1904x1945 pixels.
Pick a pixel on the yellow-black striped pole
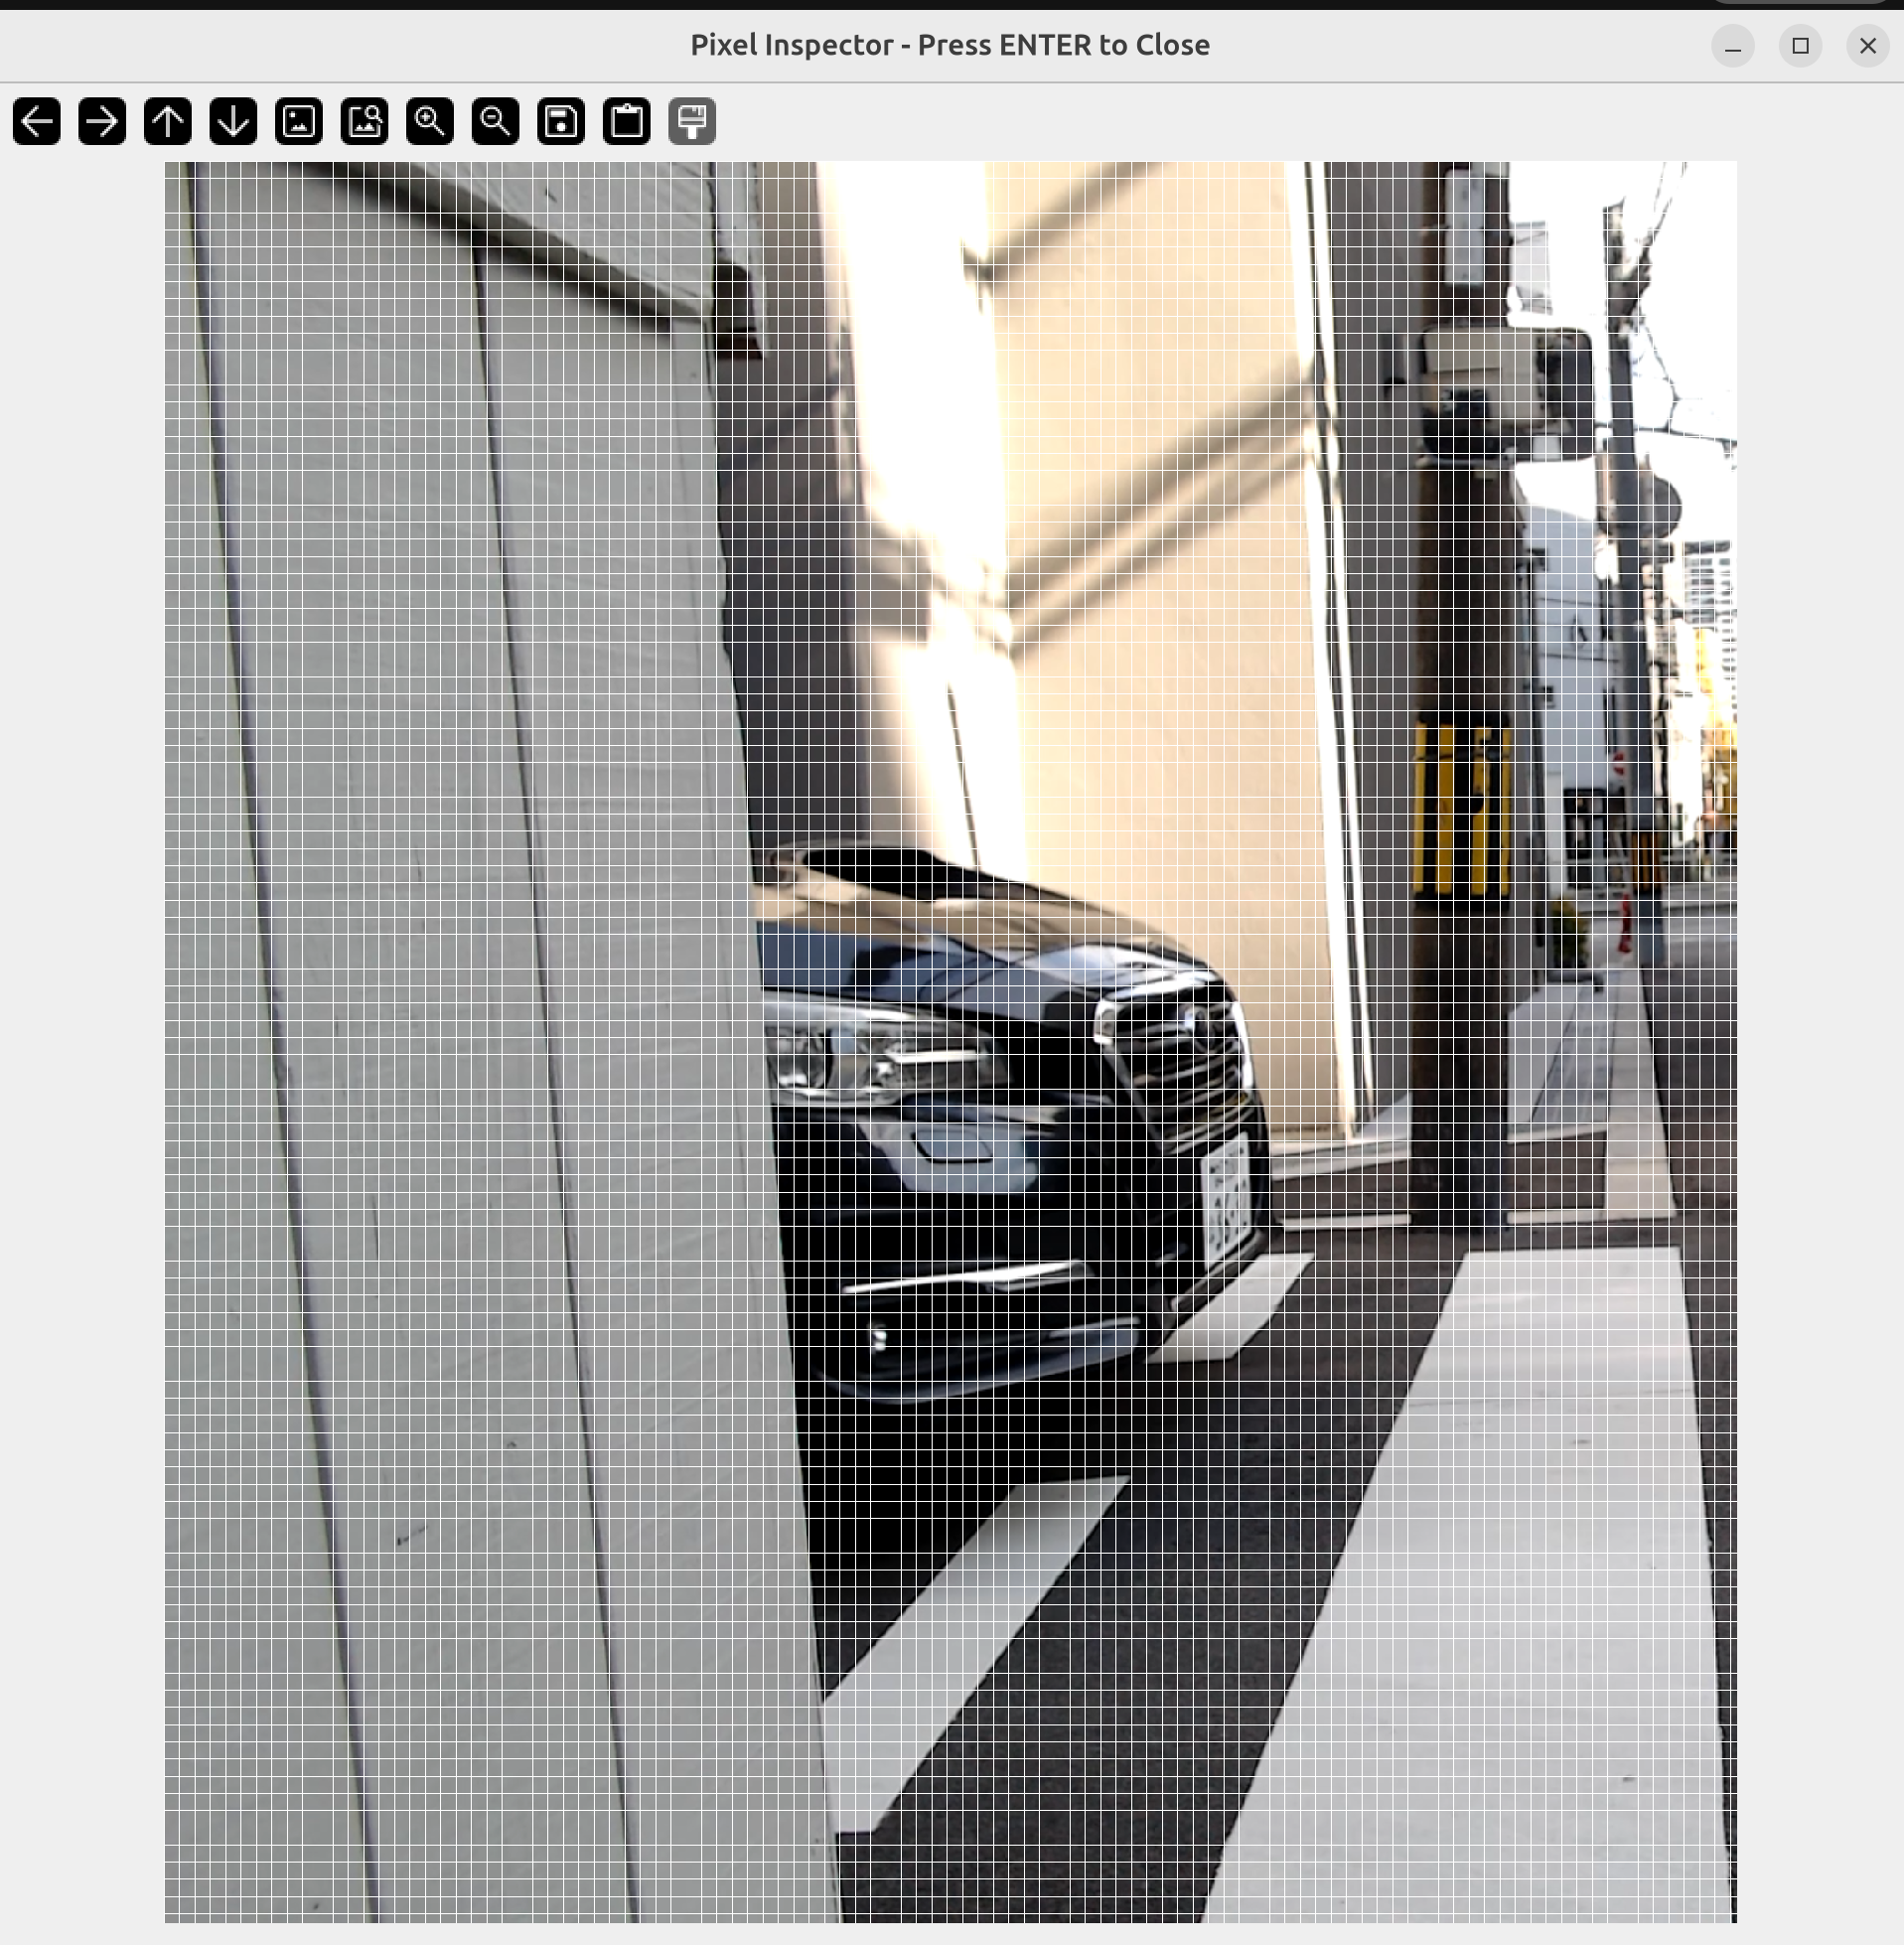click(1462, 810)
